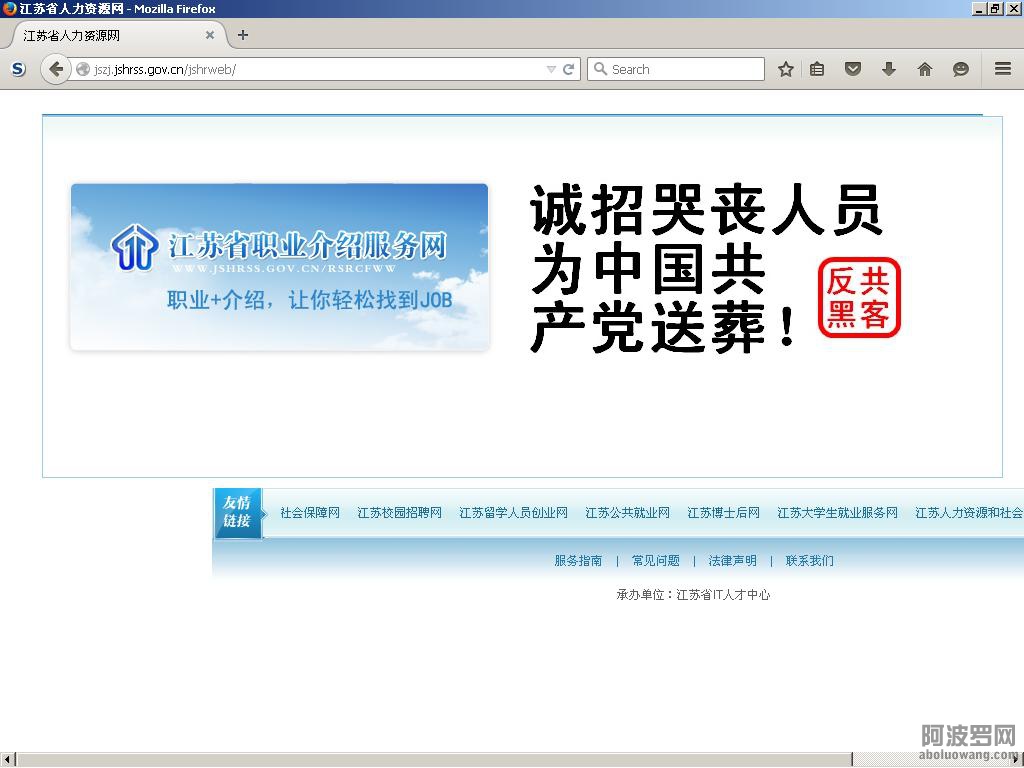The height and width of the screenshot is (768, 1024).
Task: Go back using the browser back arrow
Action: point(56,69)
